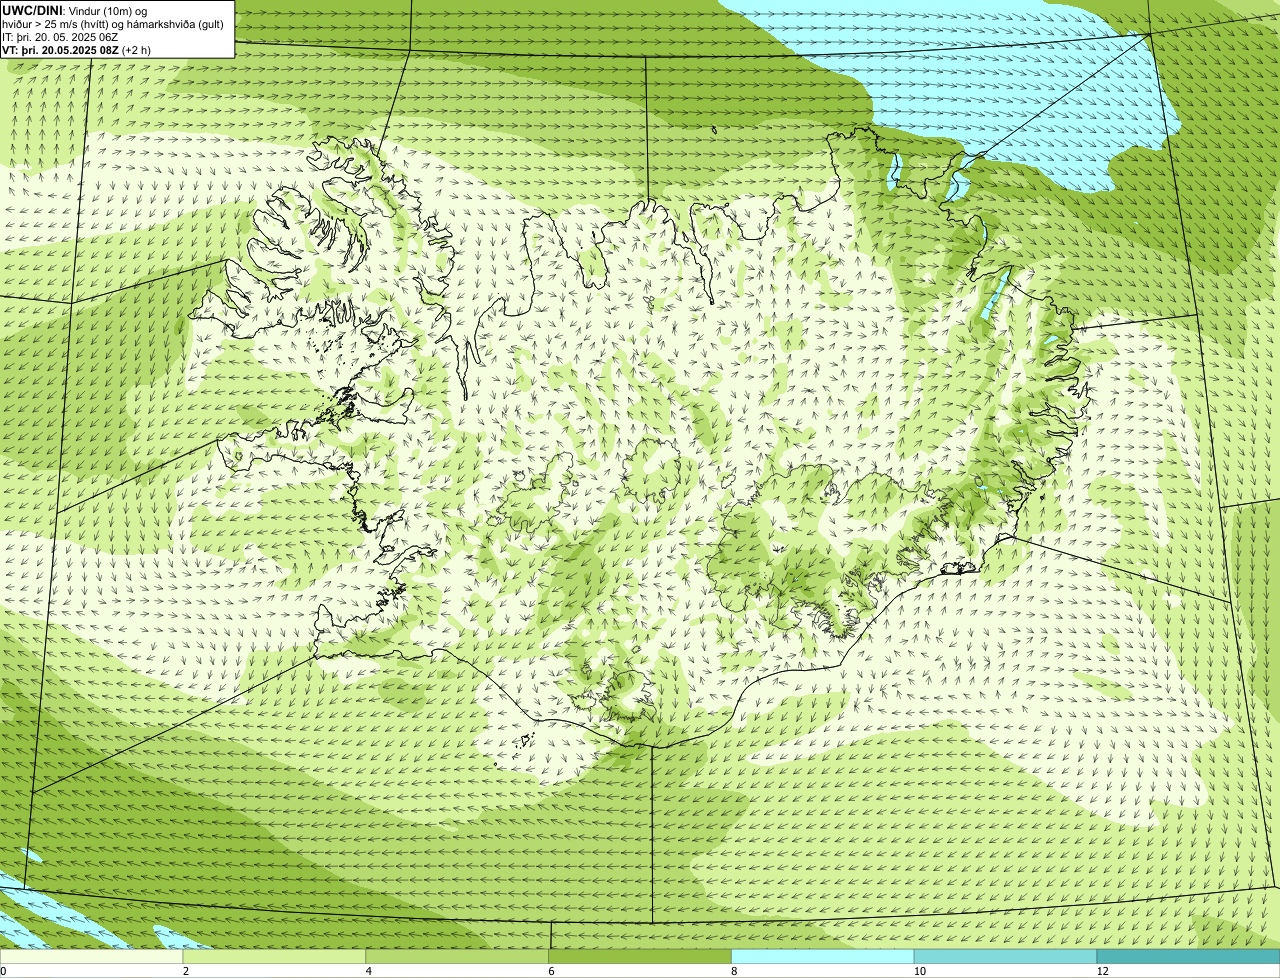Click the light green 2–4 legend swatch
Viewport: 1280px width, 978px height.
(x=274, y=956)
